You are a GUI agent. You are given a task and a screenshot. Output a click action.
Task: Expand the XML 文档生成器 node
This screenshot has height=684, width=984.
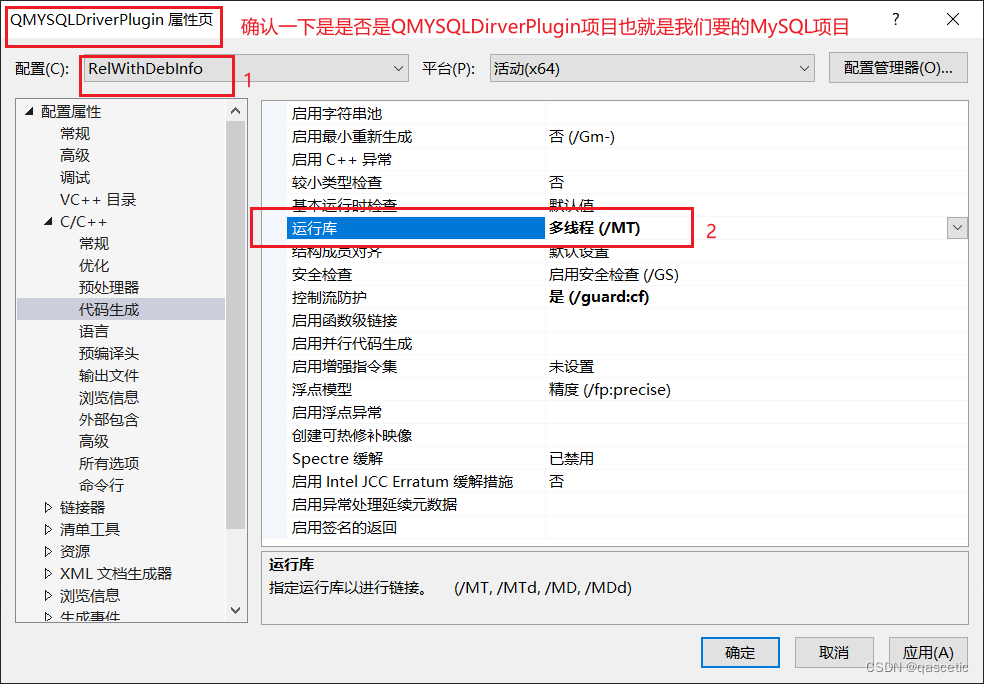(x=48, y=573)
